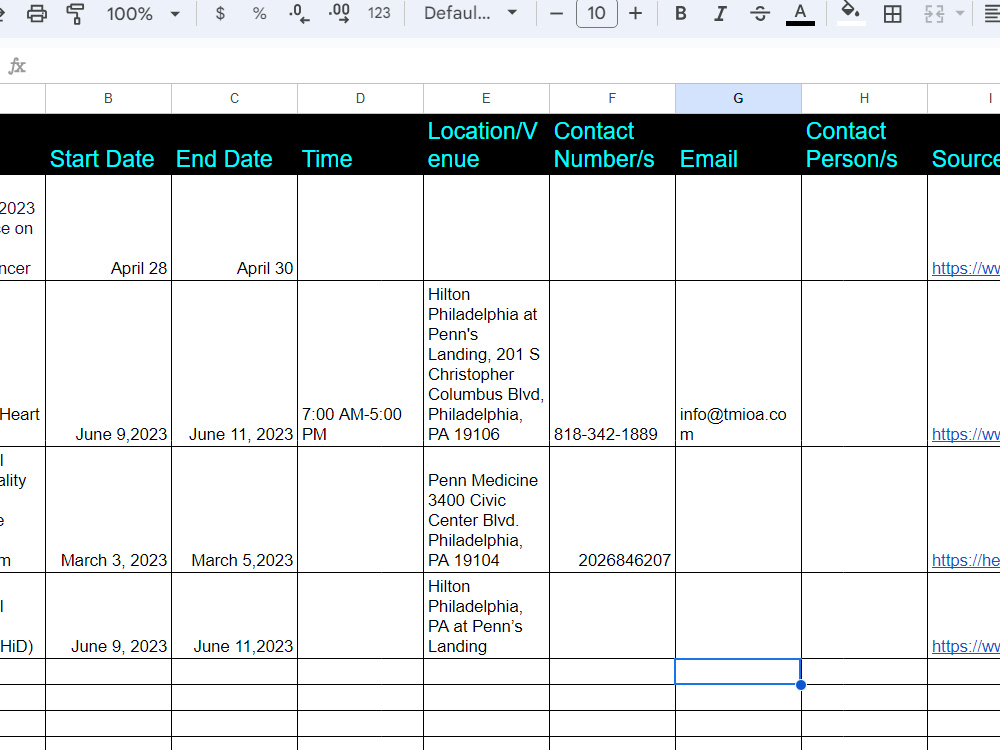Screen dimensions: 1000x750
Task: Click the font size field showing 10
Action: point(596,13)
